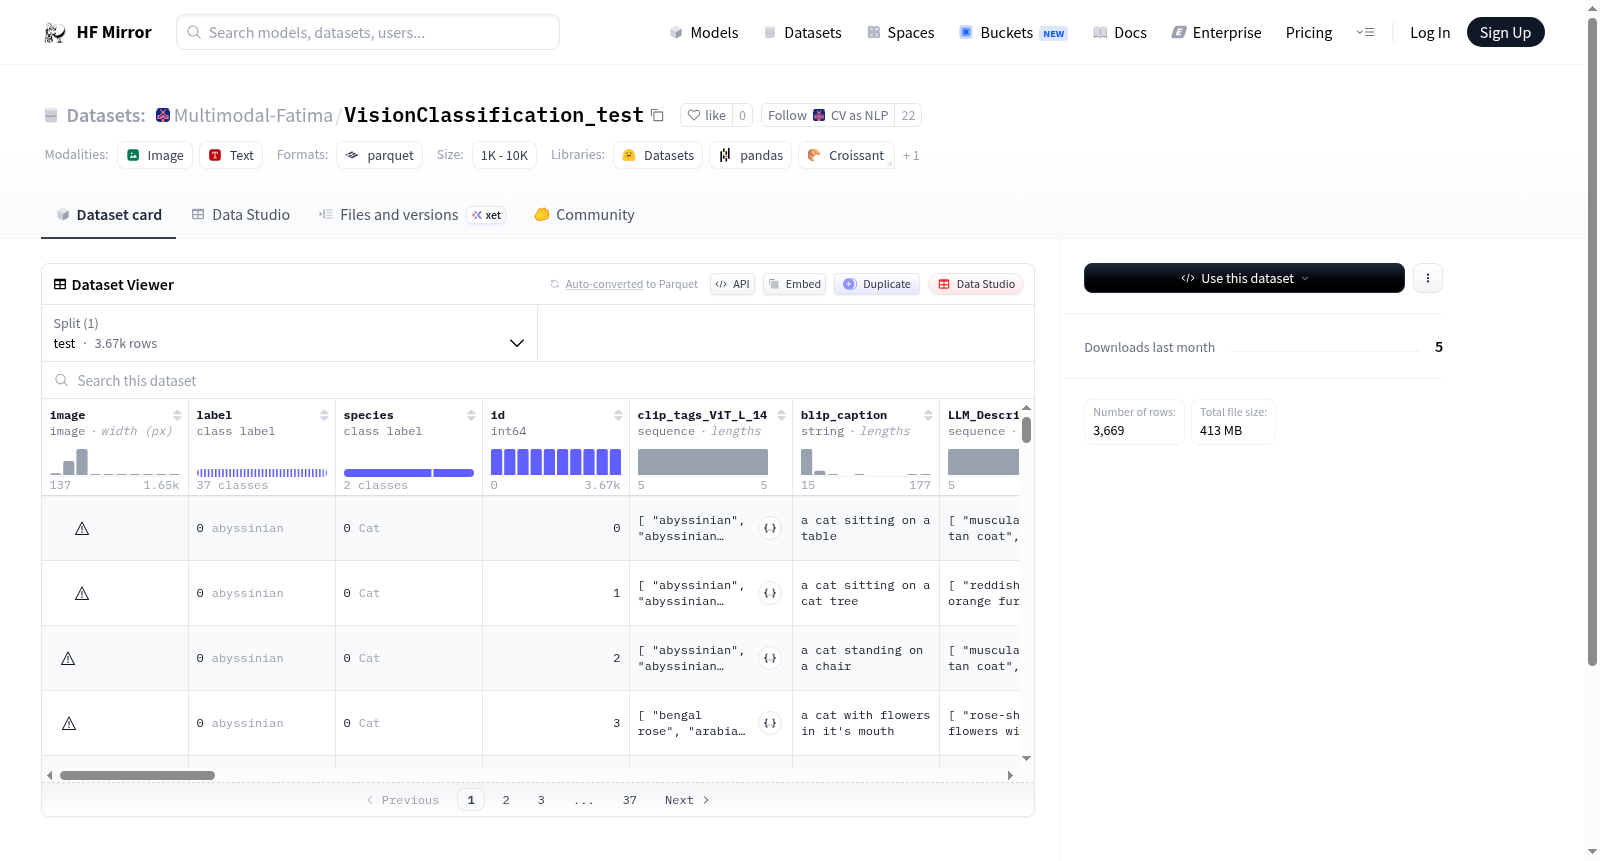The width and height of the screenshot is (1600, 861).
Task: Sort by the blip_caption column arrows
Action: (x=928, y=415)
